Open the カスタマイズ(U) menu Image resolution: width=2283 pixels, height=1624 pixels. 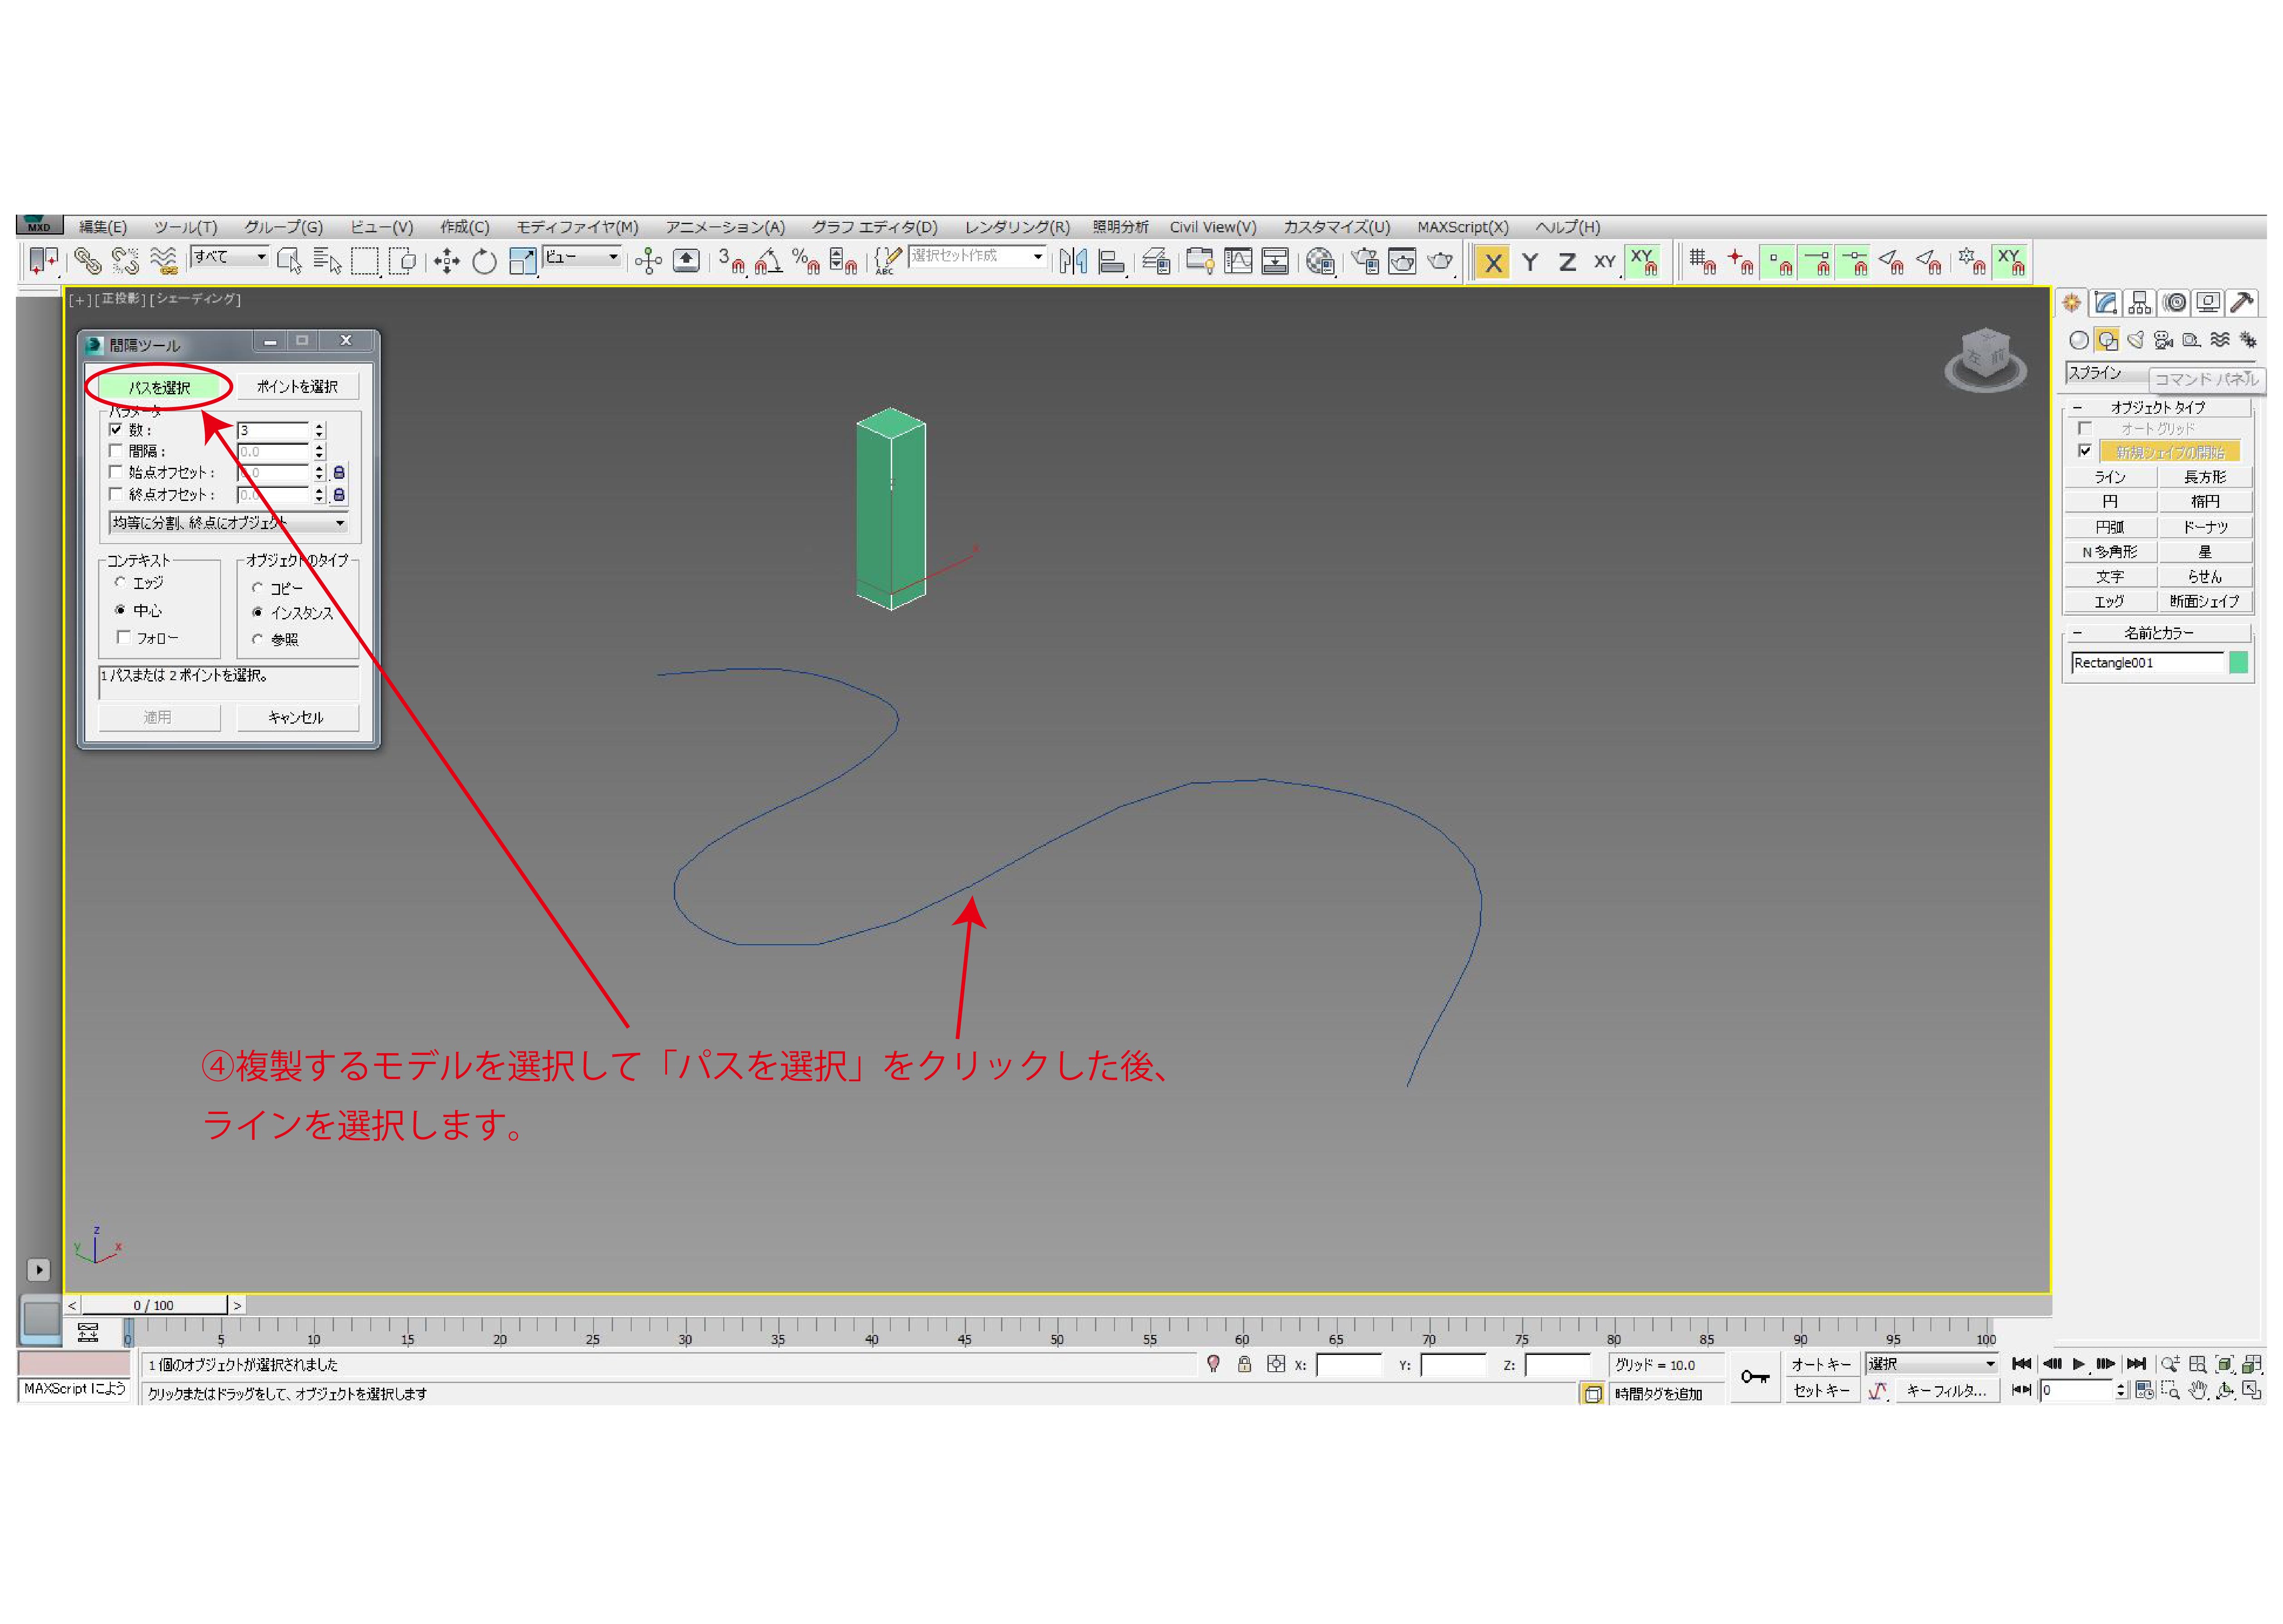point(1336,227)
